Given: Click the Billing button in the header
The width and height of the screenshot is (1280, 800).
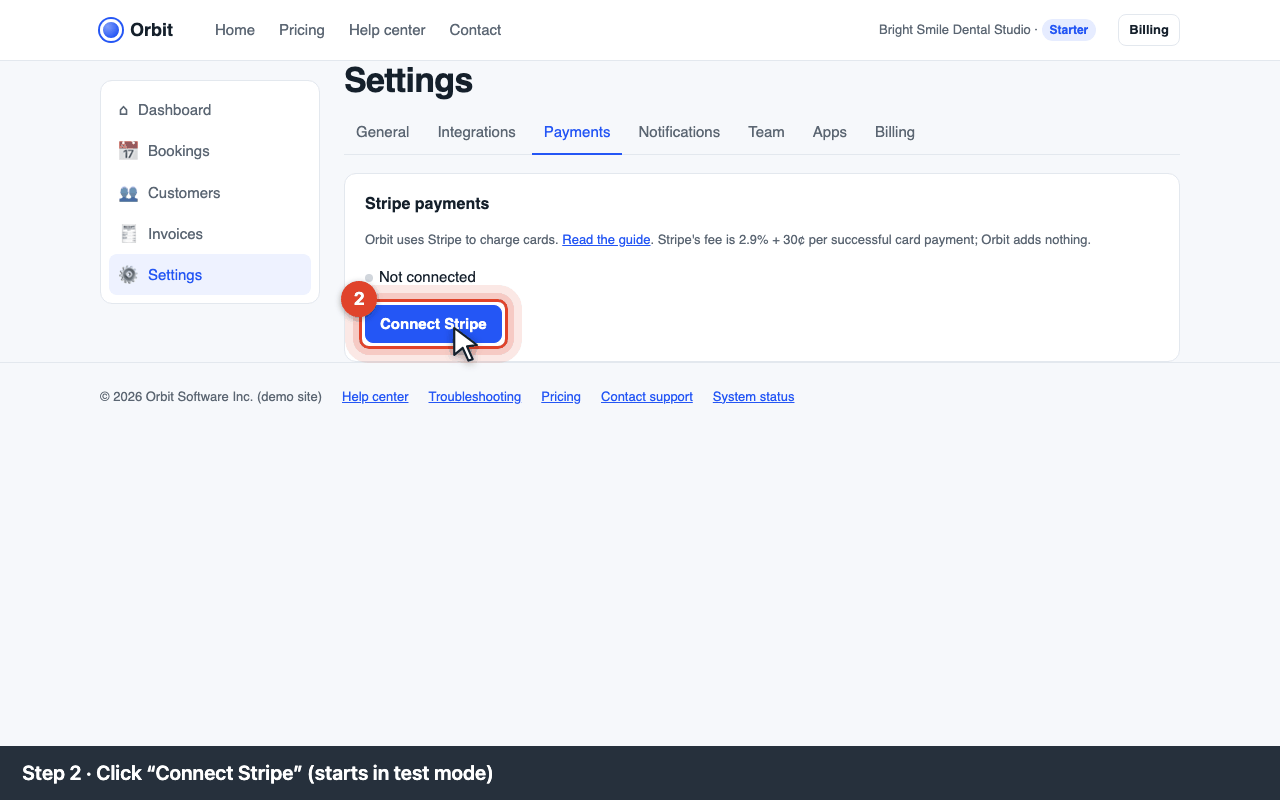Looking at the screenshot, I should (x=1149, y=30).
